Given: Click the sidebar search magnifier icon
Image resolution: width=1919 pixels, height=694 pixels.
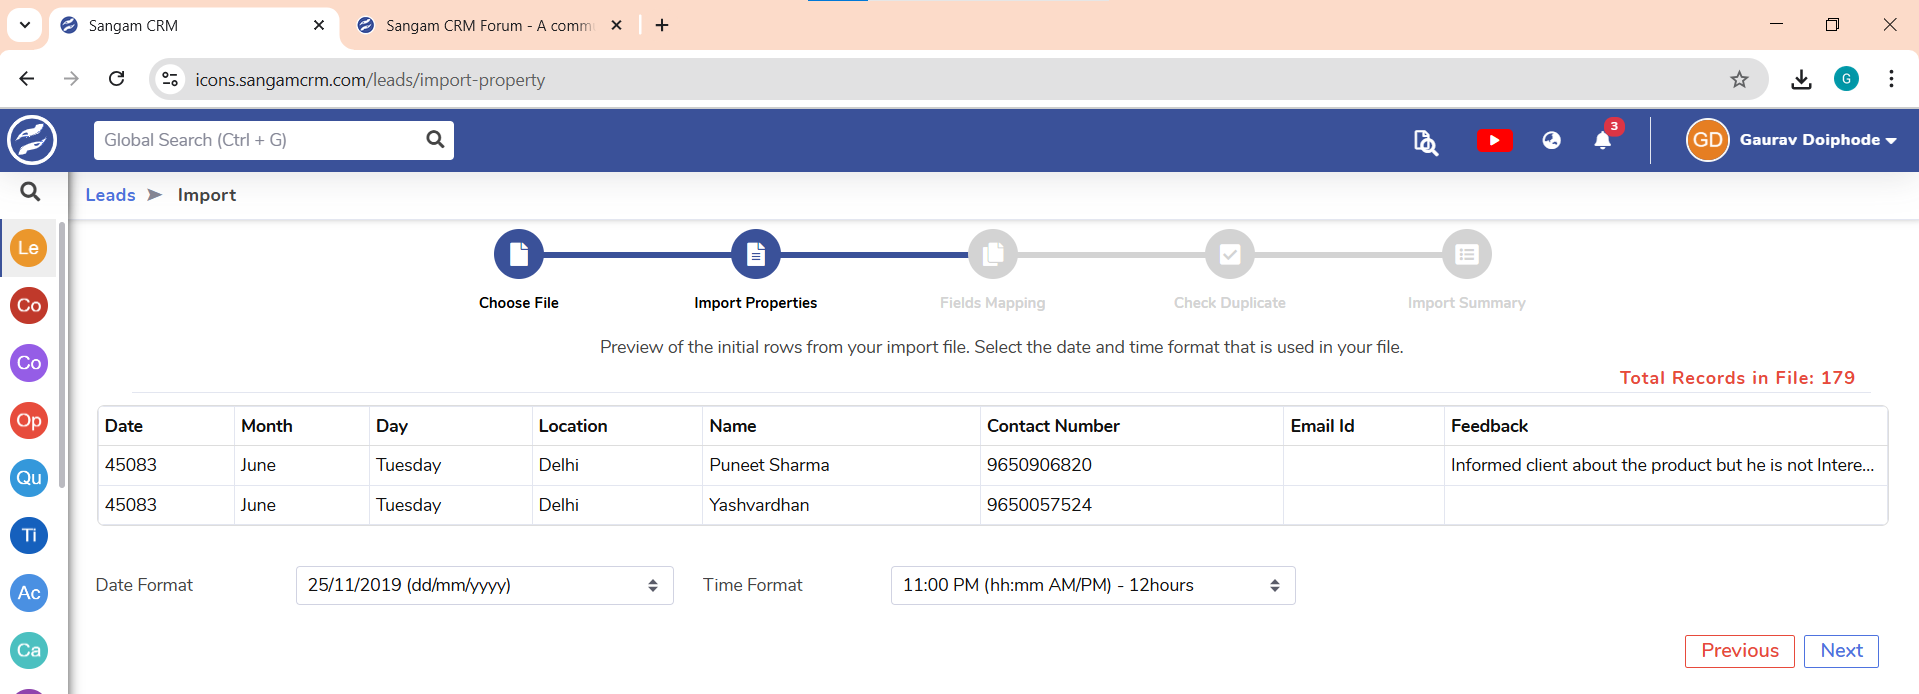Looking at the screenshot, I should (30, 192).
